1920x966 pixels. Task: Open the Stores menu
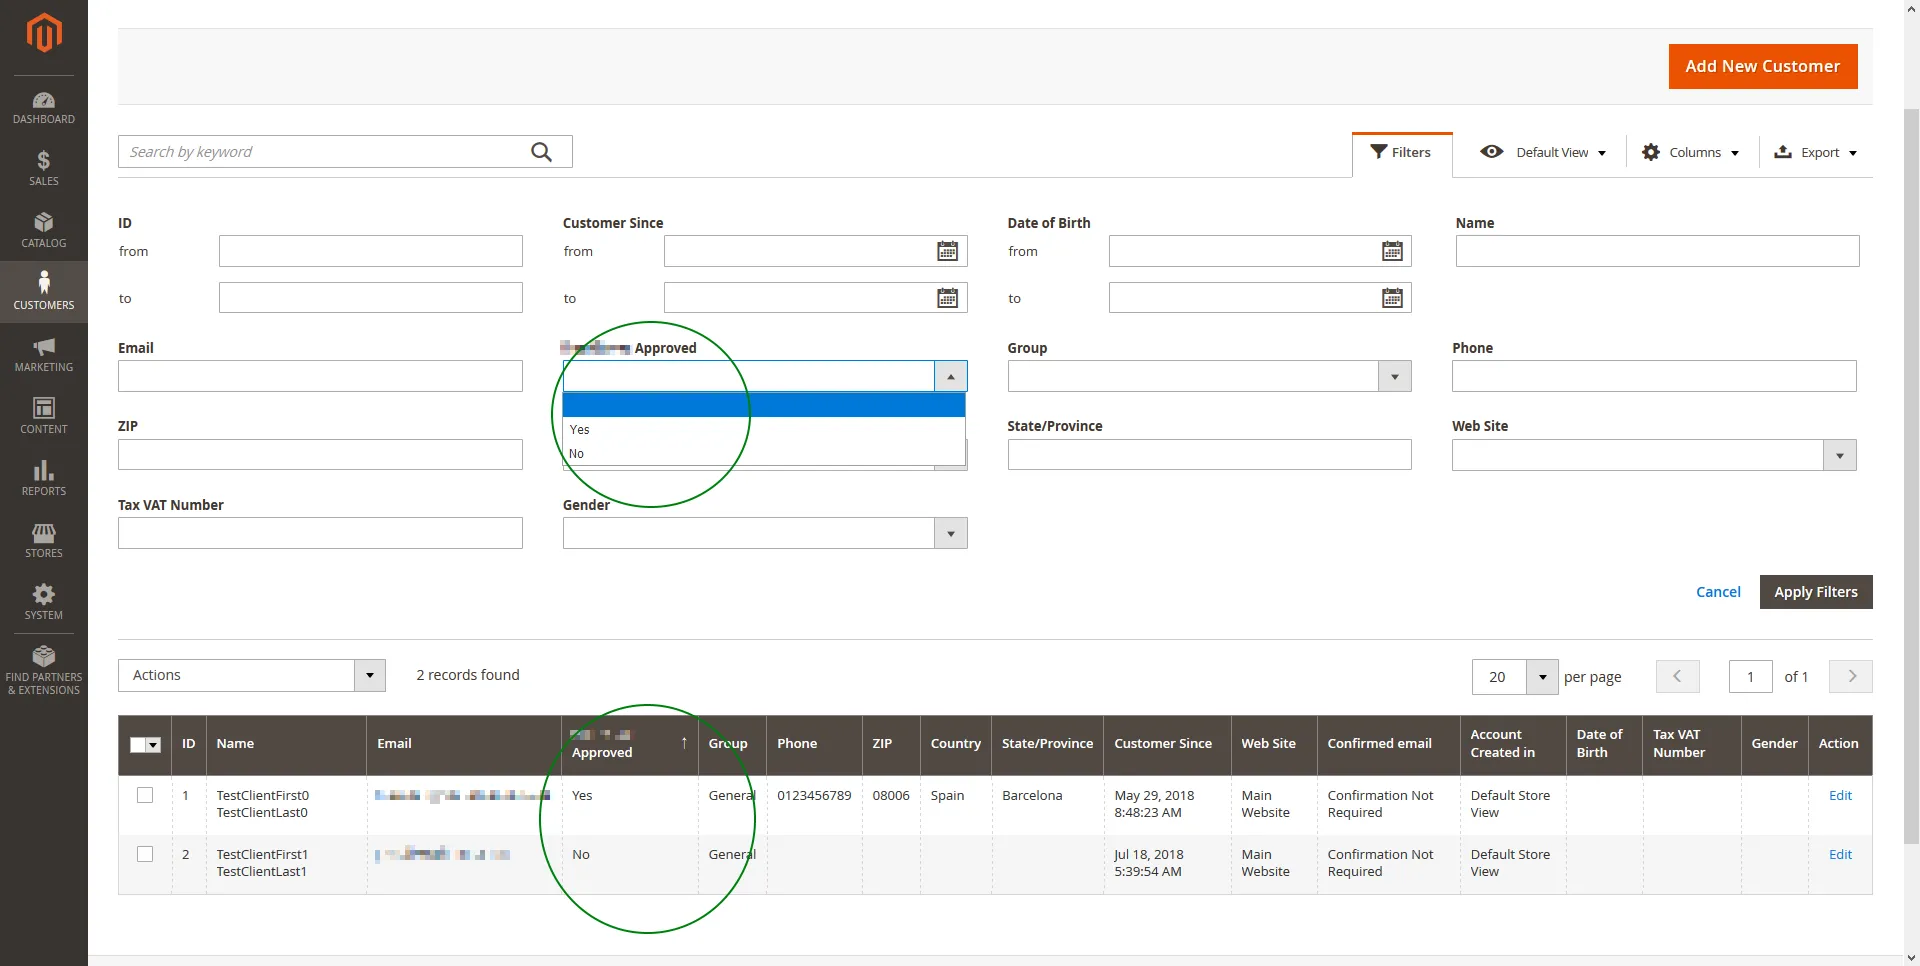pyautogui.click(x=44, y=540)
